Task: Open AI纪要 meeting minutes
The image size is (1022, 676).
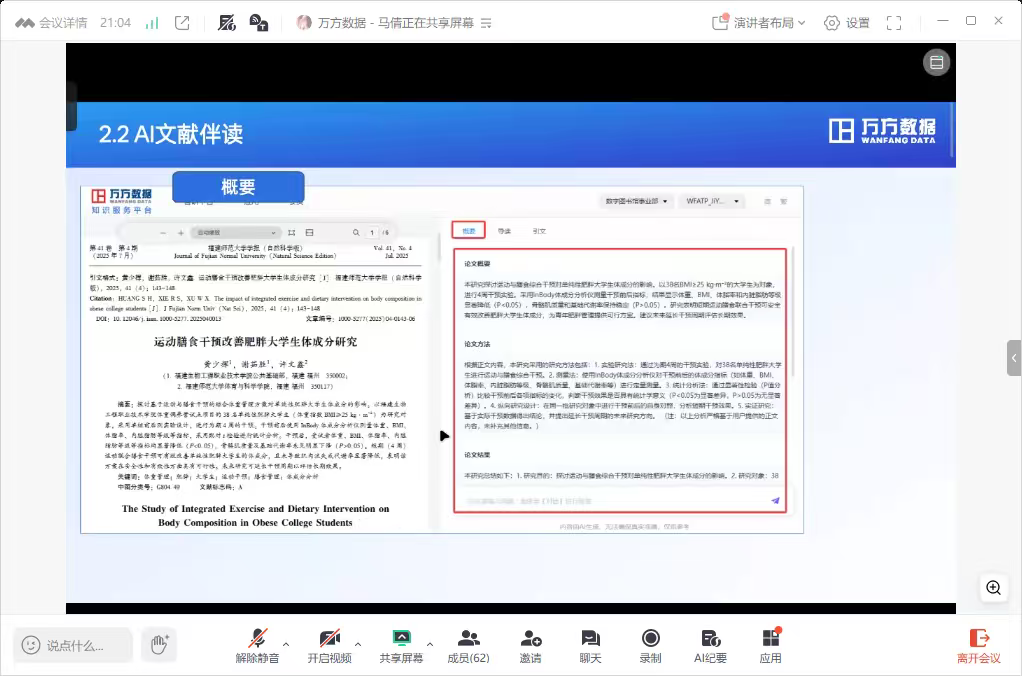Action: click(710, 645)
